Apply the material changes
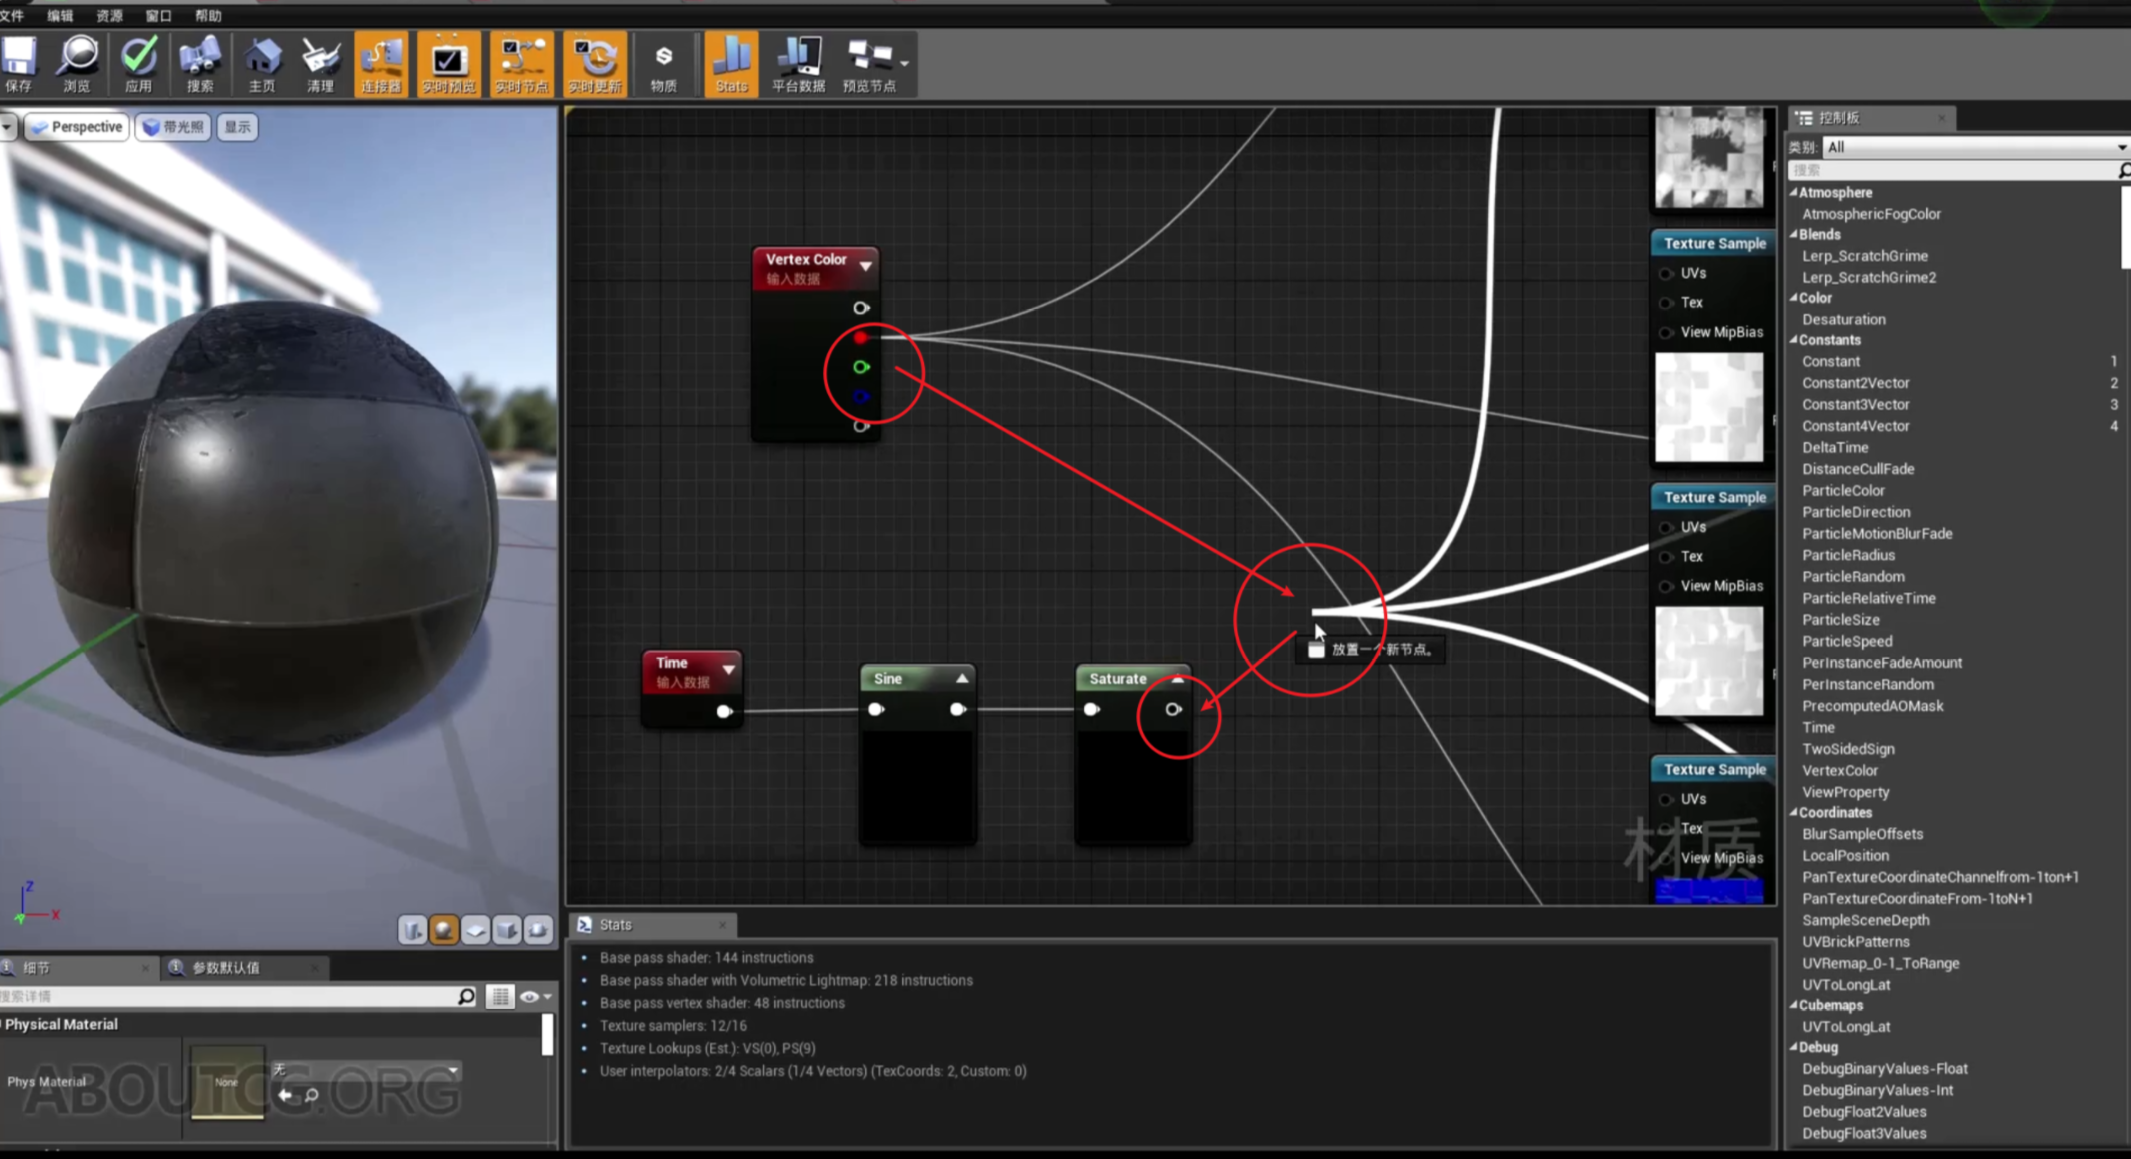The height and width of the screenshot is (1159, 2131). [x=139, y=63]
